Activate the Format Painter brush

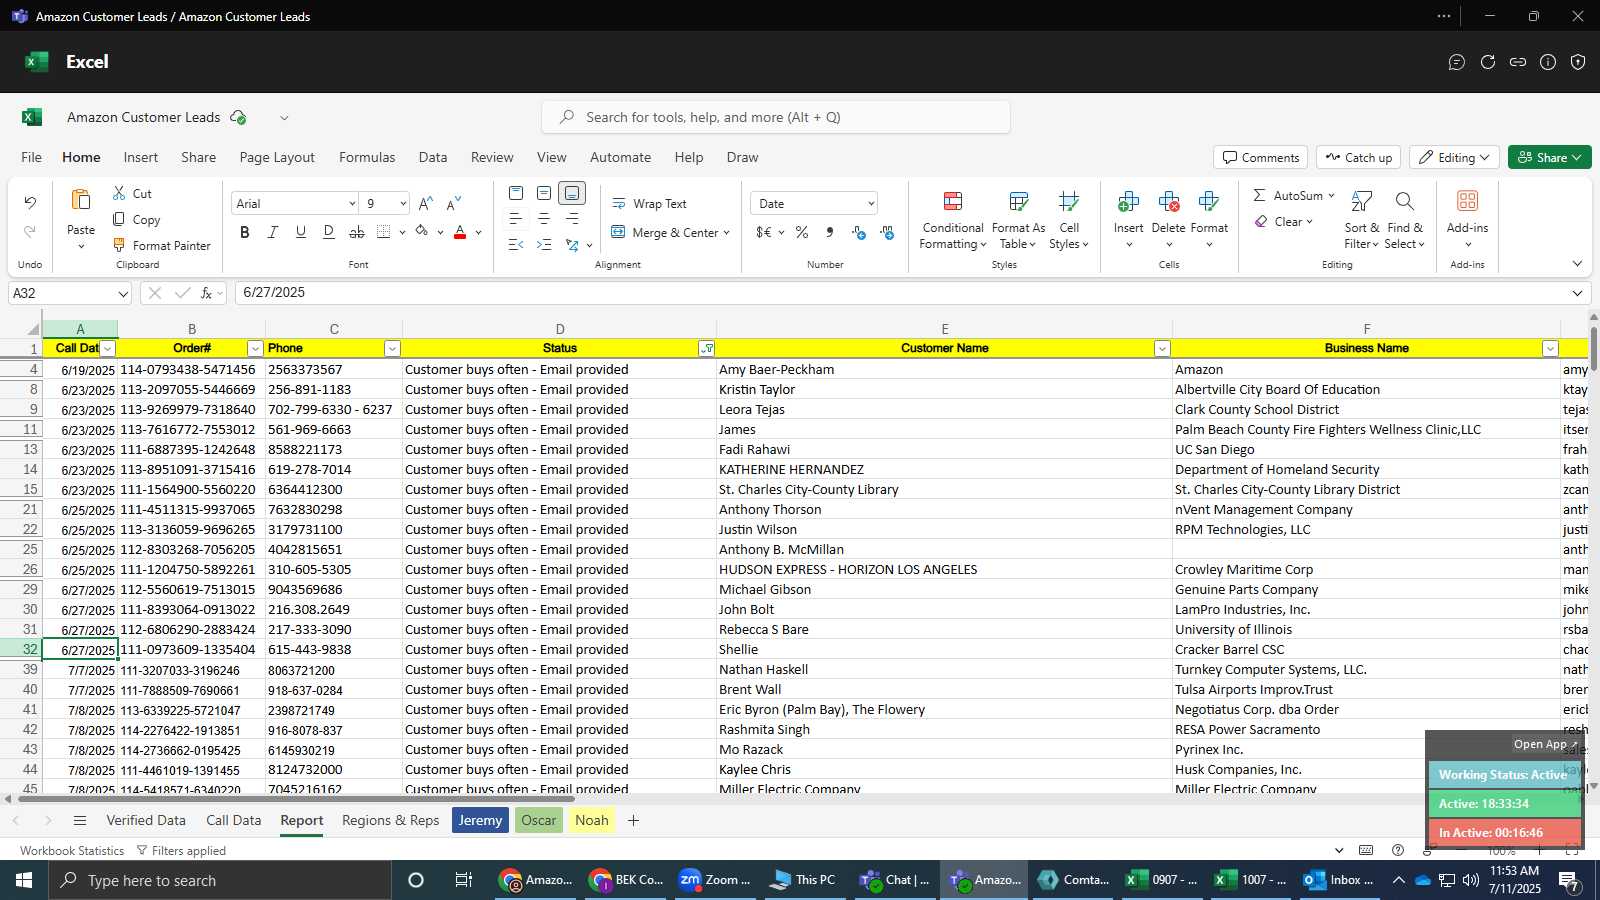(x=119, y=245)
